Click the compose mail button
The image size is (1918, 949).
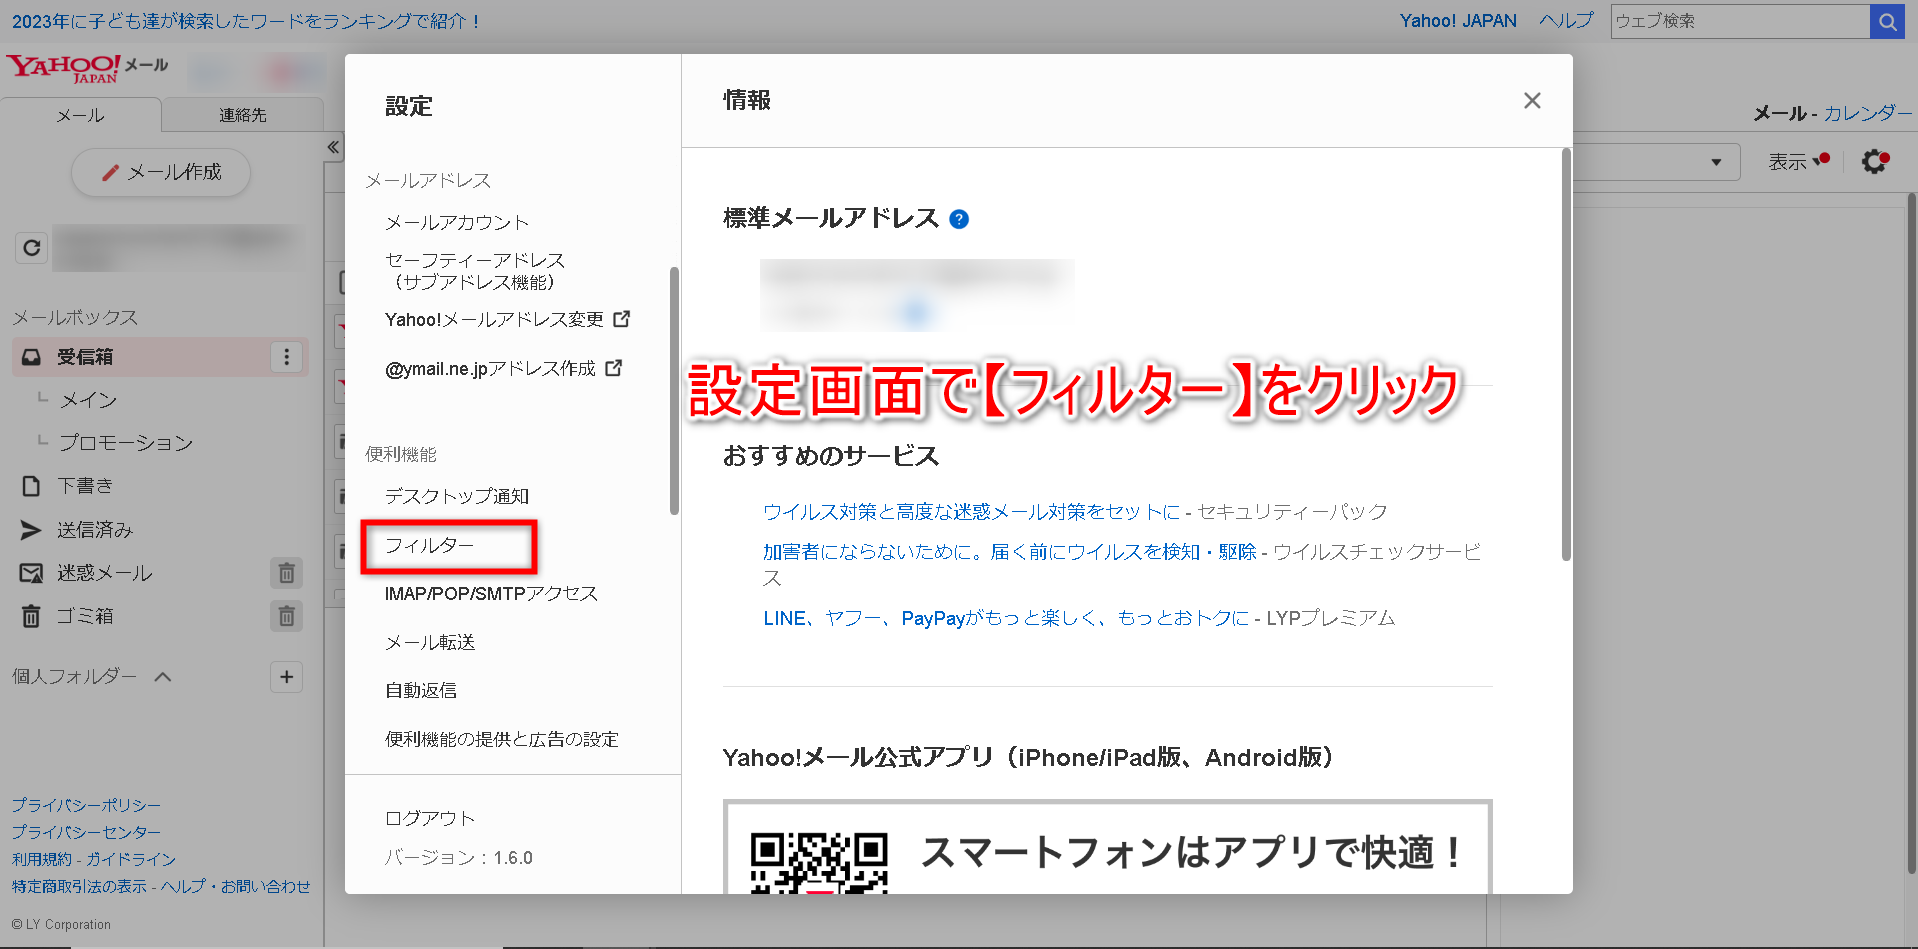[161, 173]
